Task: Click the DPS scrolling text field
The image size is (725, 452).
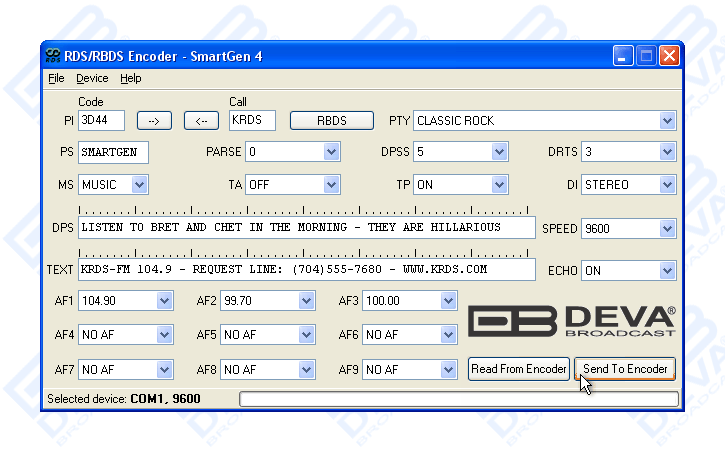Action: 306,228
